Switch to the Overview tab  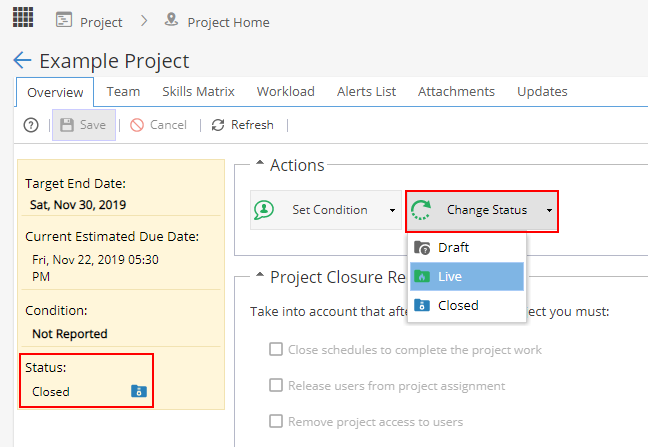pos(55,92)
